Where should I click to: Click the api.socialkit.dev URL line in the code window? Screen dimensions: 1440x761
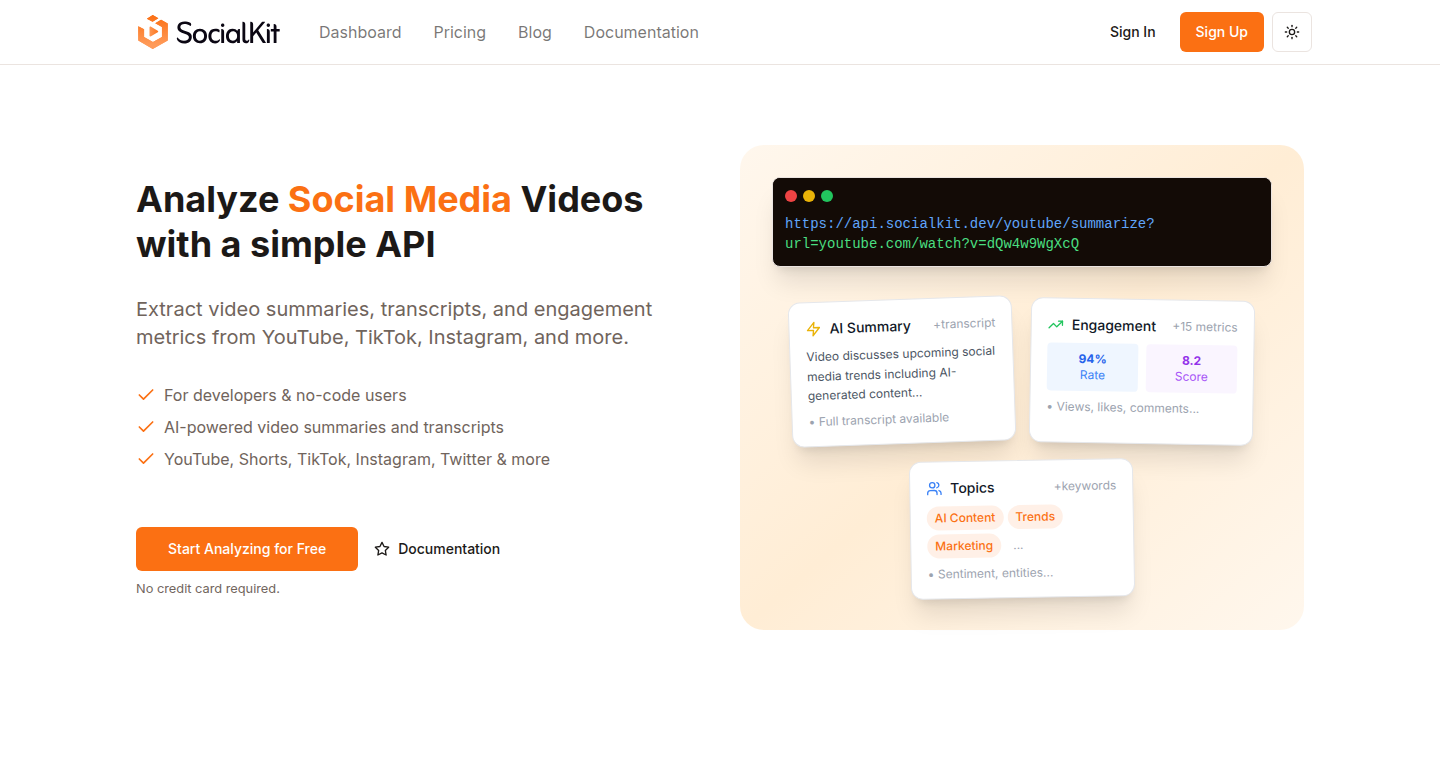[x=969, y=224]
